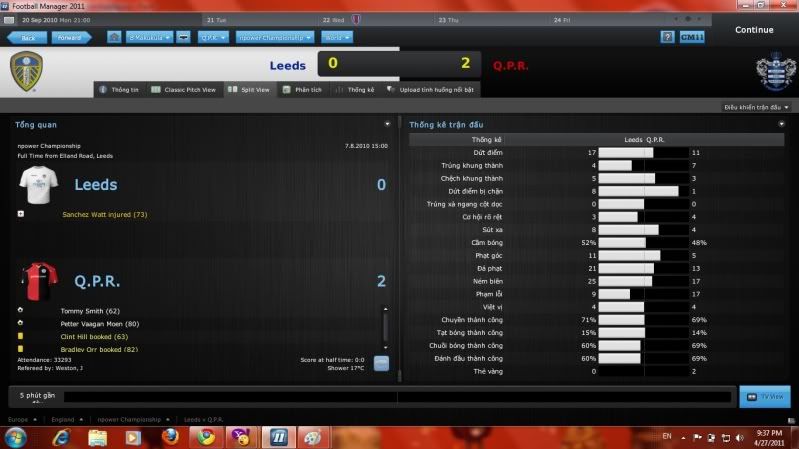The height and width of the screenshot is (449, 799).
Task: Click Tommy Smith (62) goal entry
Action: [90, 311]
